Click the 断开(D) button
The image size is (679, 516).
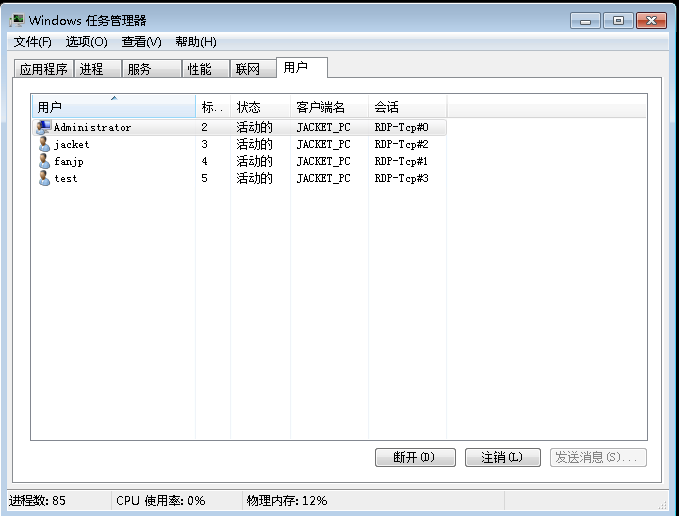coord(415,457)
